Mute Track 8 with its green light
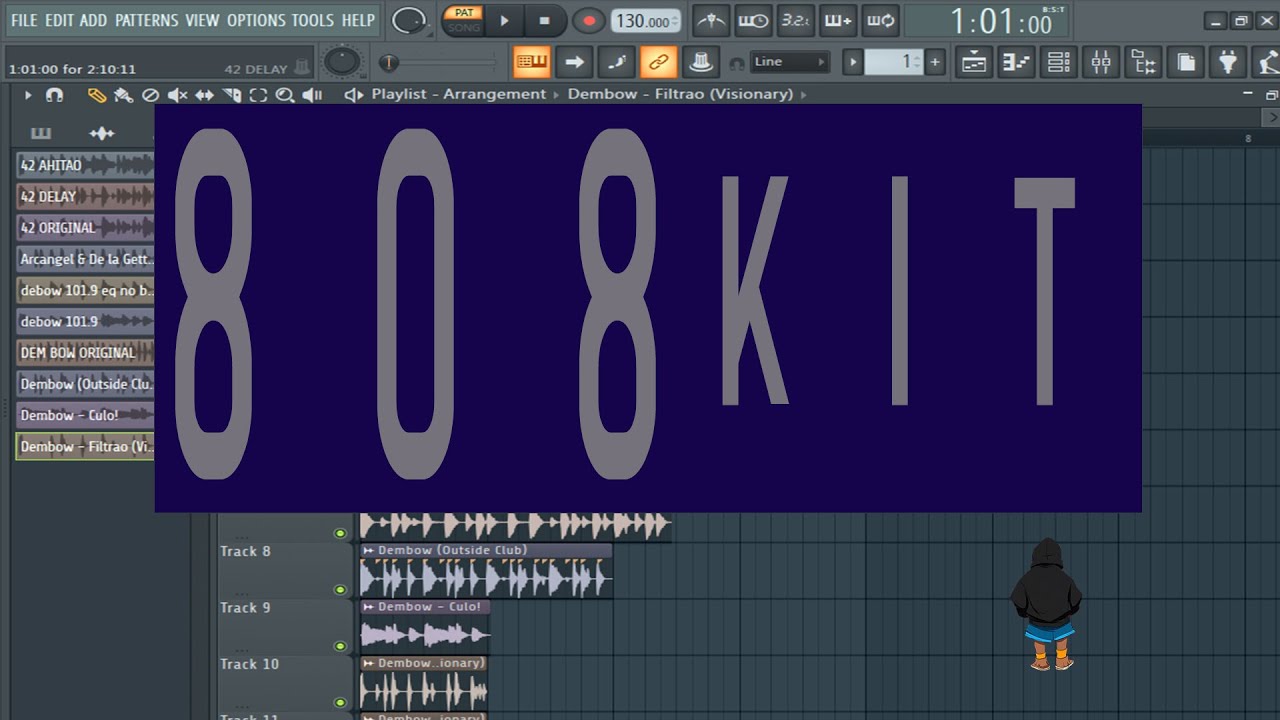Viewport: 1280px width, 720px height. (340, 590)
